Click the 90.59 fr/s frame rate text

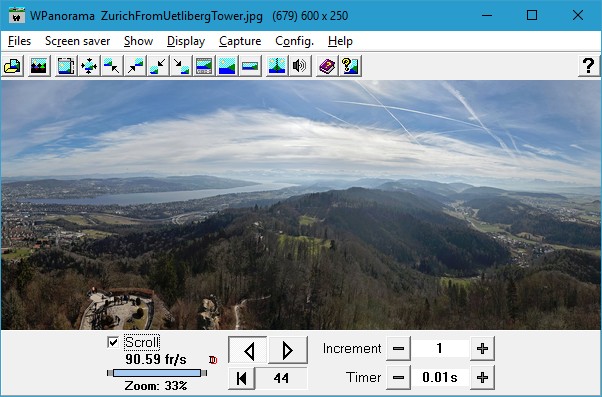[x=156, y=359]
